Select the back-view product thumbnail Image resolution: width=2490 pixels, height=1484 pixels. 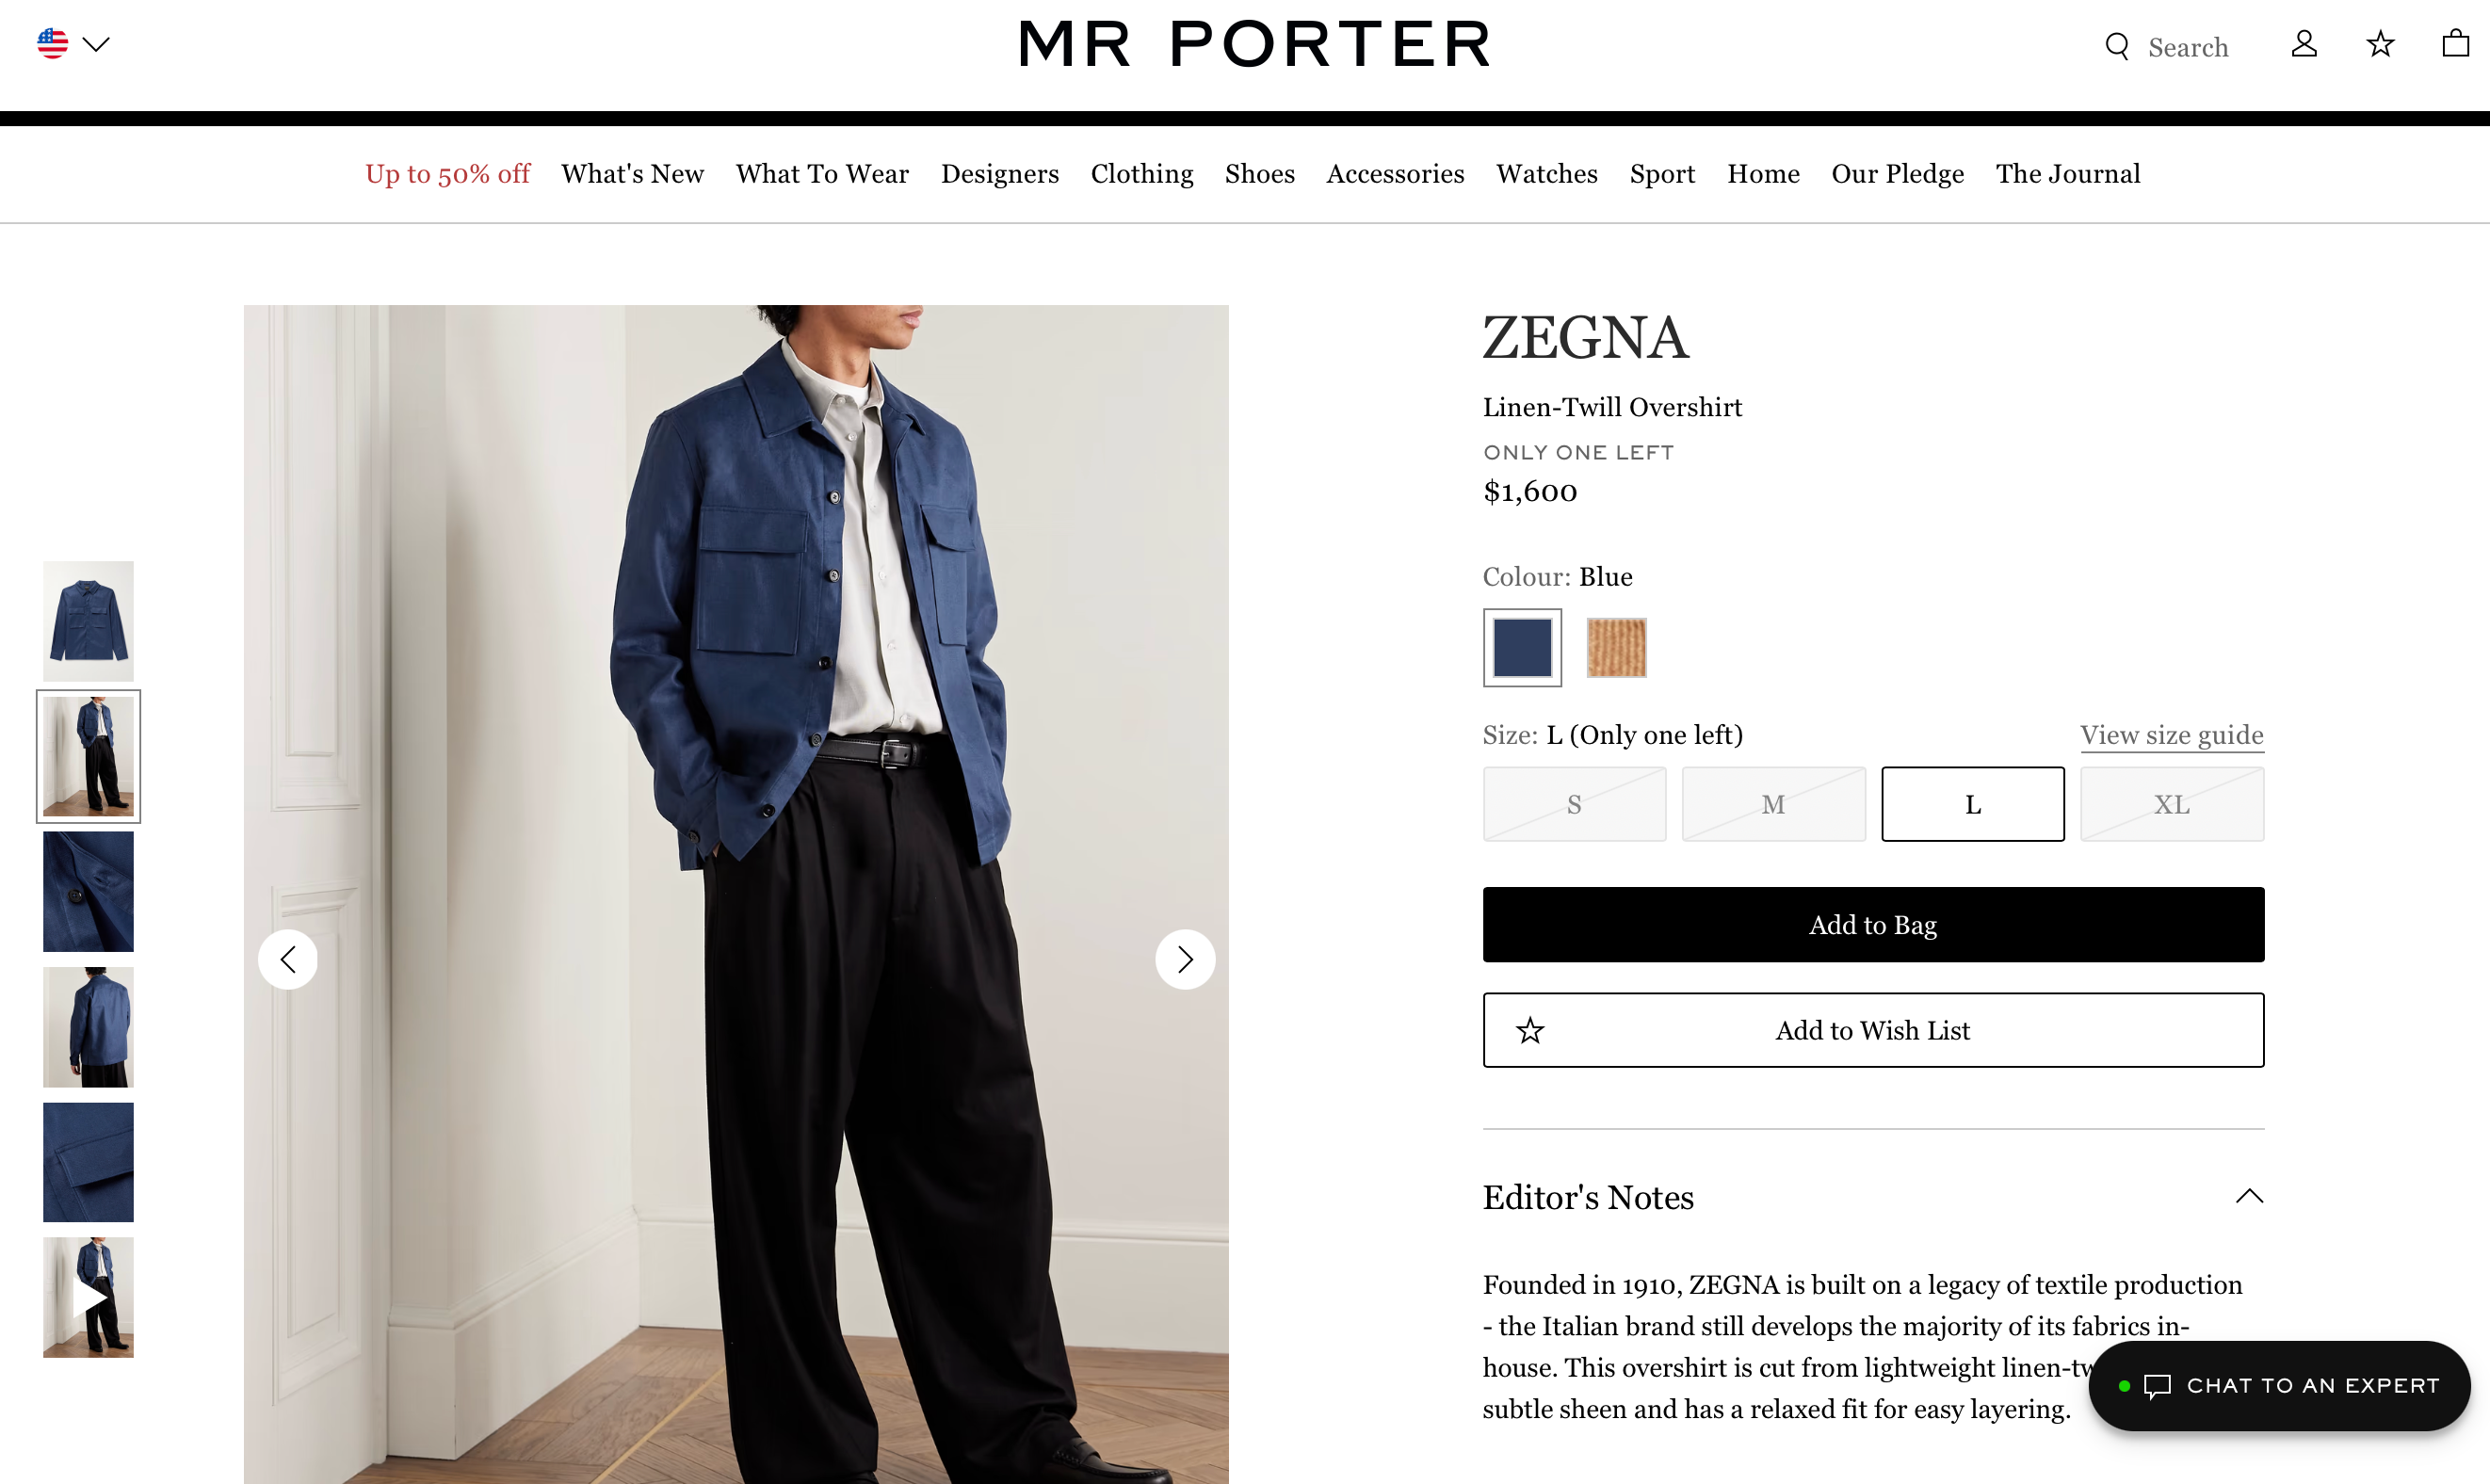click(x=88, y=1026)
